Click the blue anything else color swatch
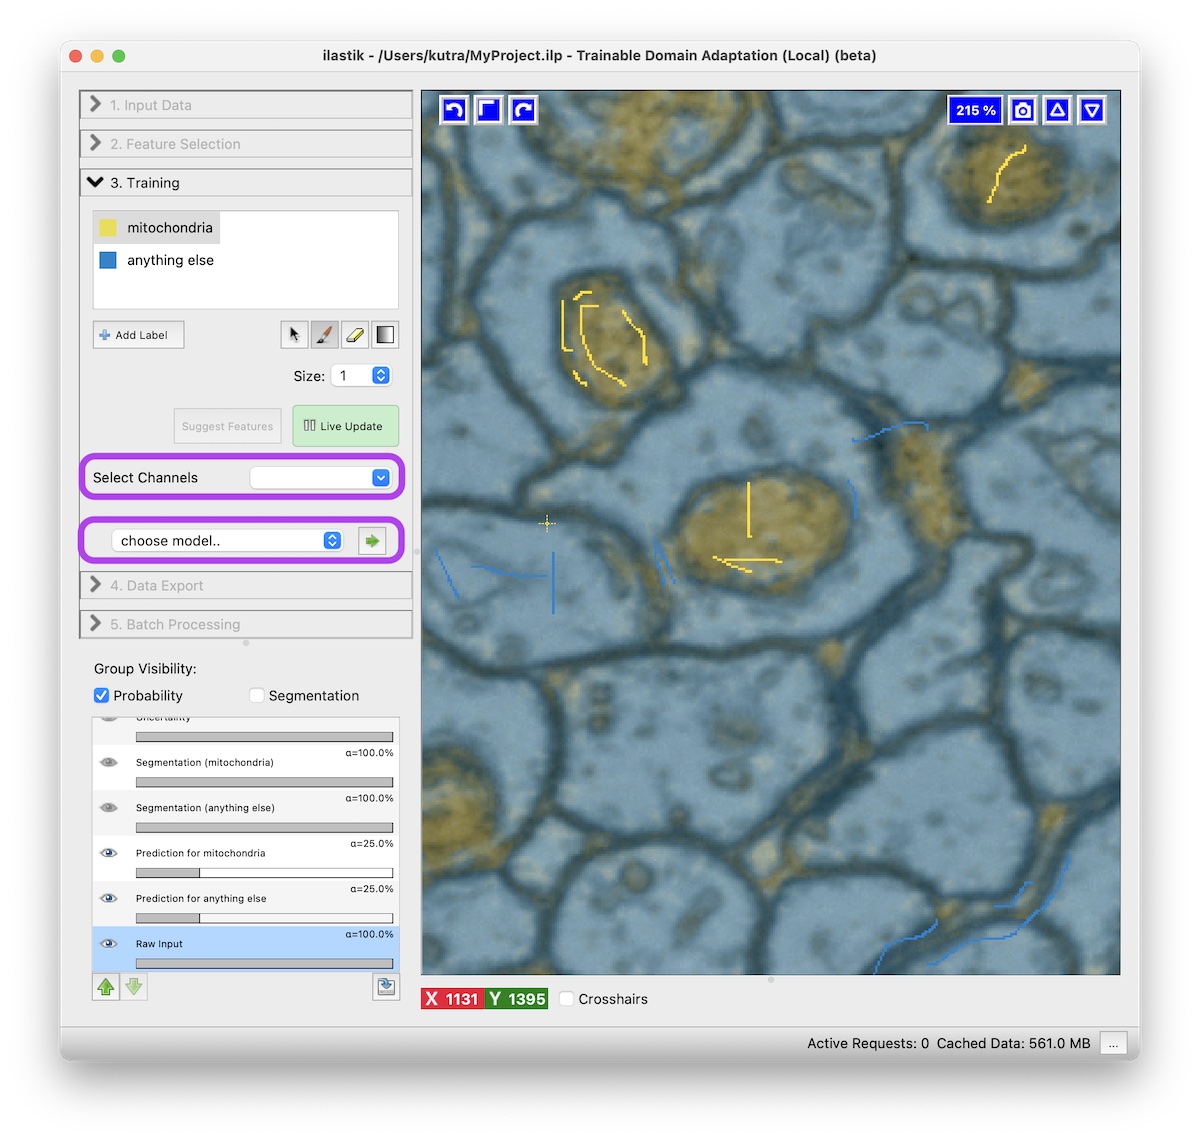This screenshot has height=1140, width=1200. [x=108, y=260]
